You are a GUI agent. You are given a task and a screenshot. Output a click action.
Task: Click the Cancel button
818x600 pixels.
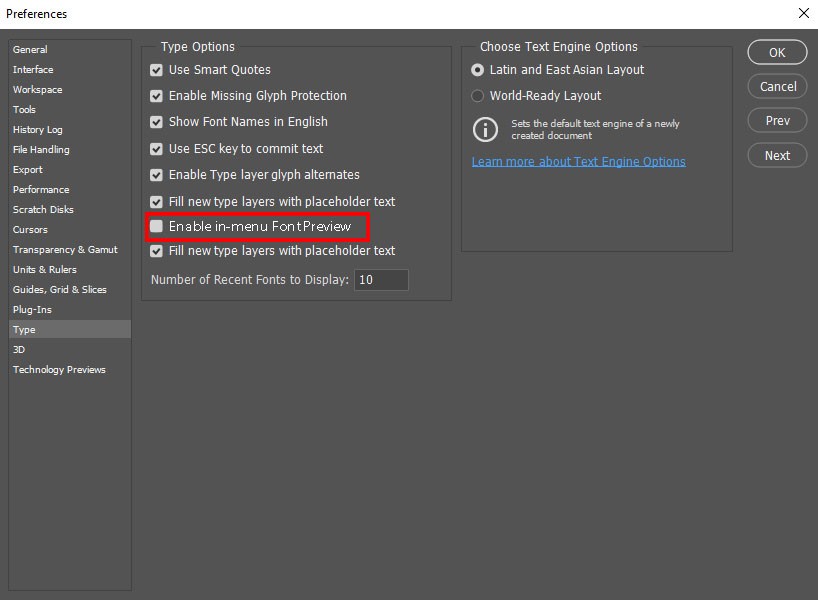777,87
